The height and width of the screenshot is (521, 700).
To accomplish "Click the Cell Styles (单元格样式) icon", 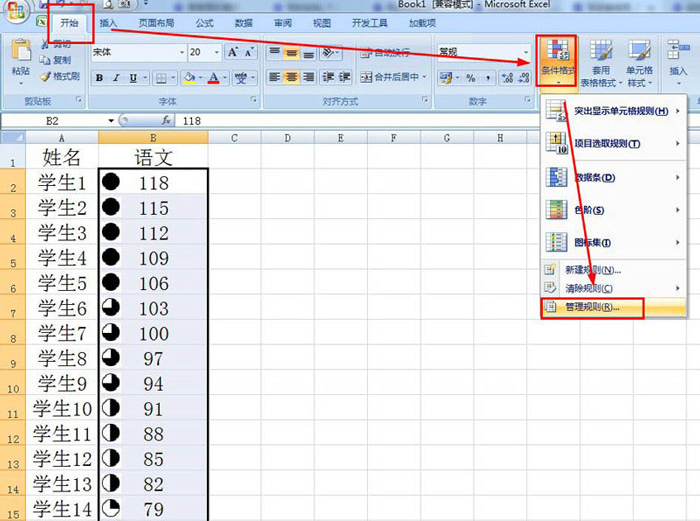I will pyautogui.click(x=639, y=60).
